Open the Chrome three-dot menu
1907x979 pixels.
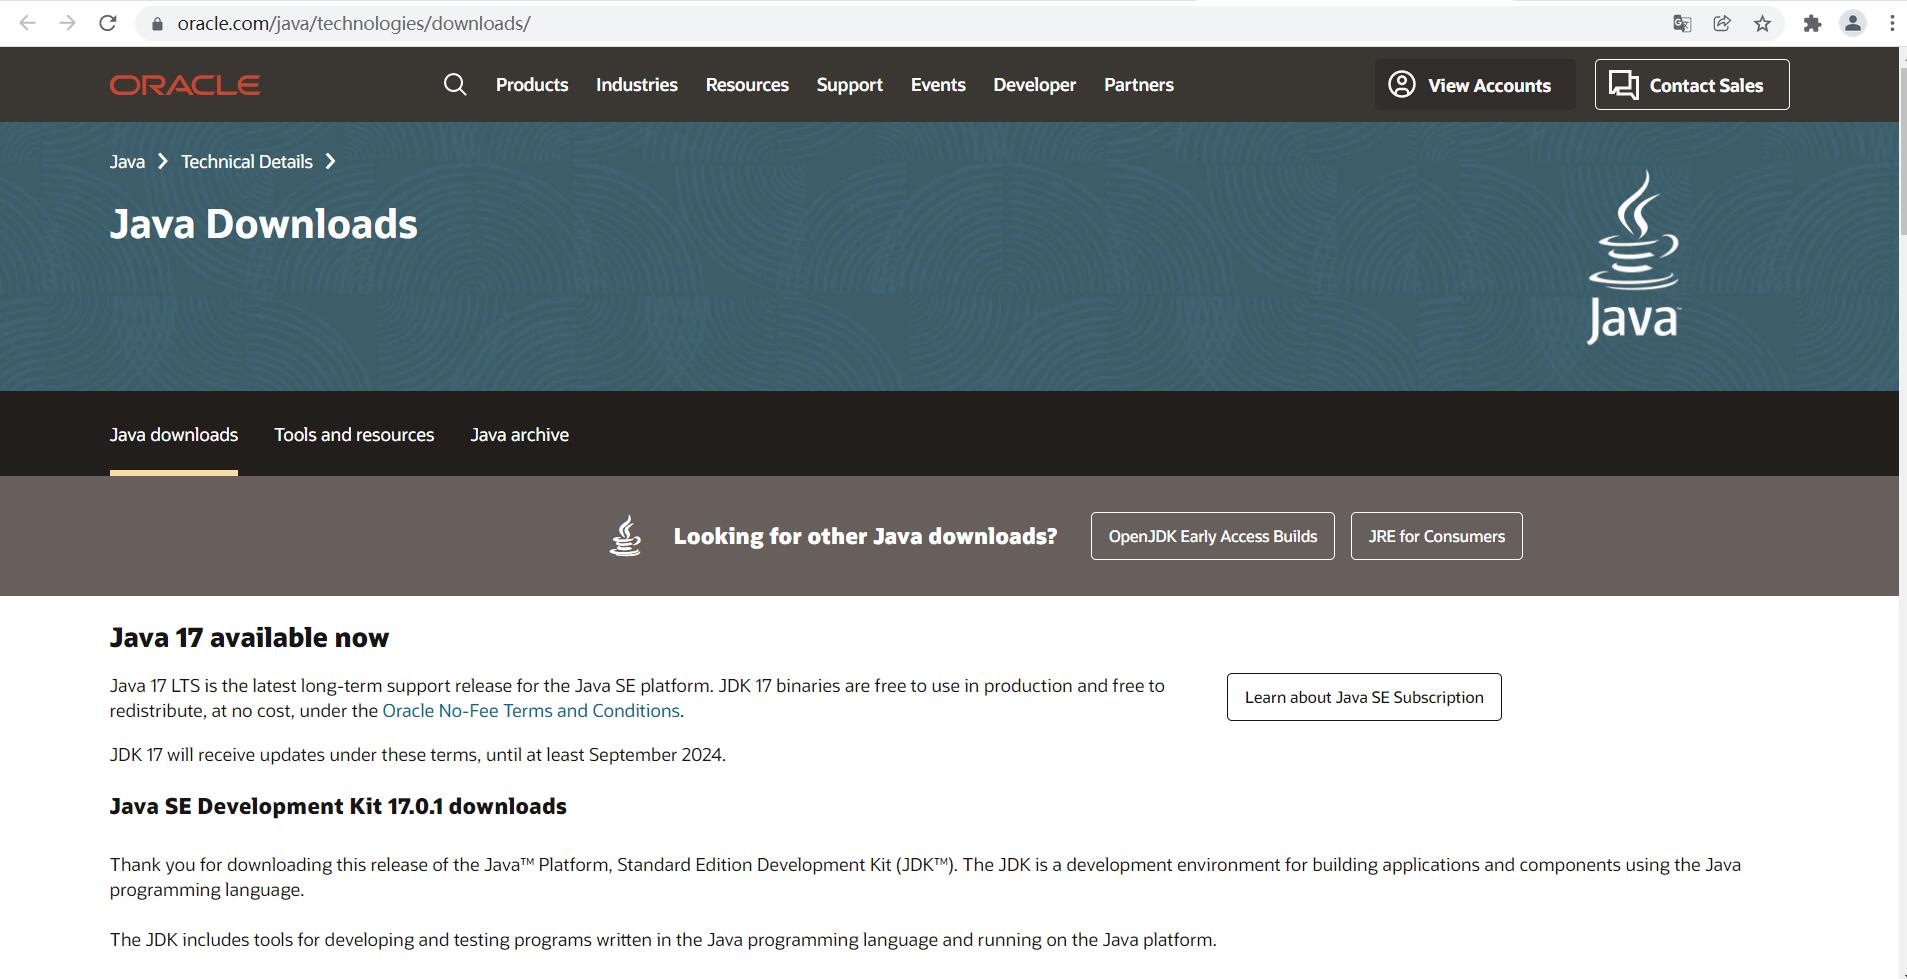(1892, 23)
